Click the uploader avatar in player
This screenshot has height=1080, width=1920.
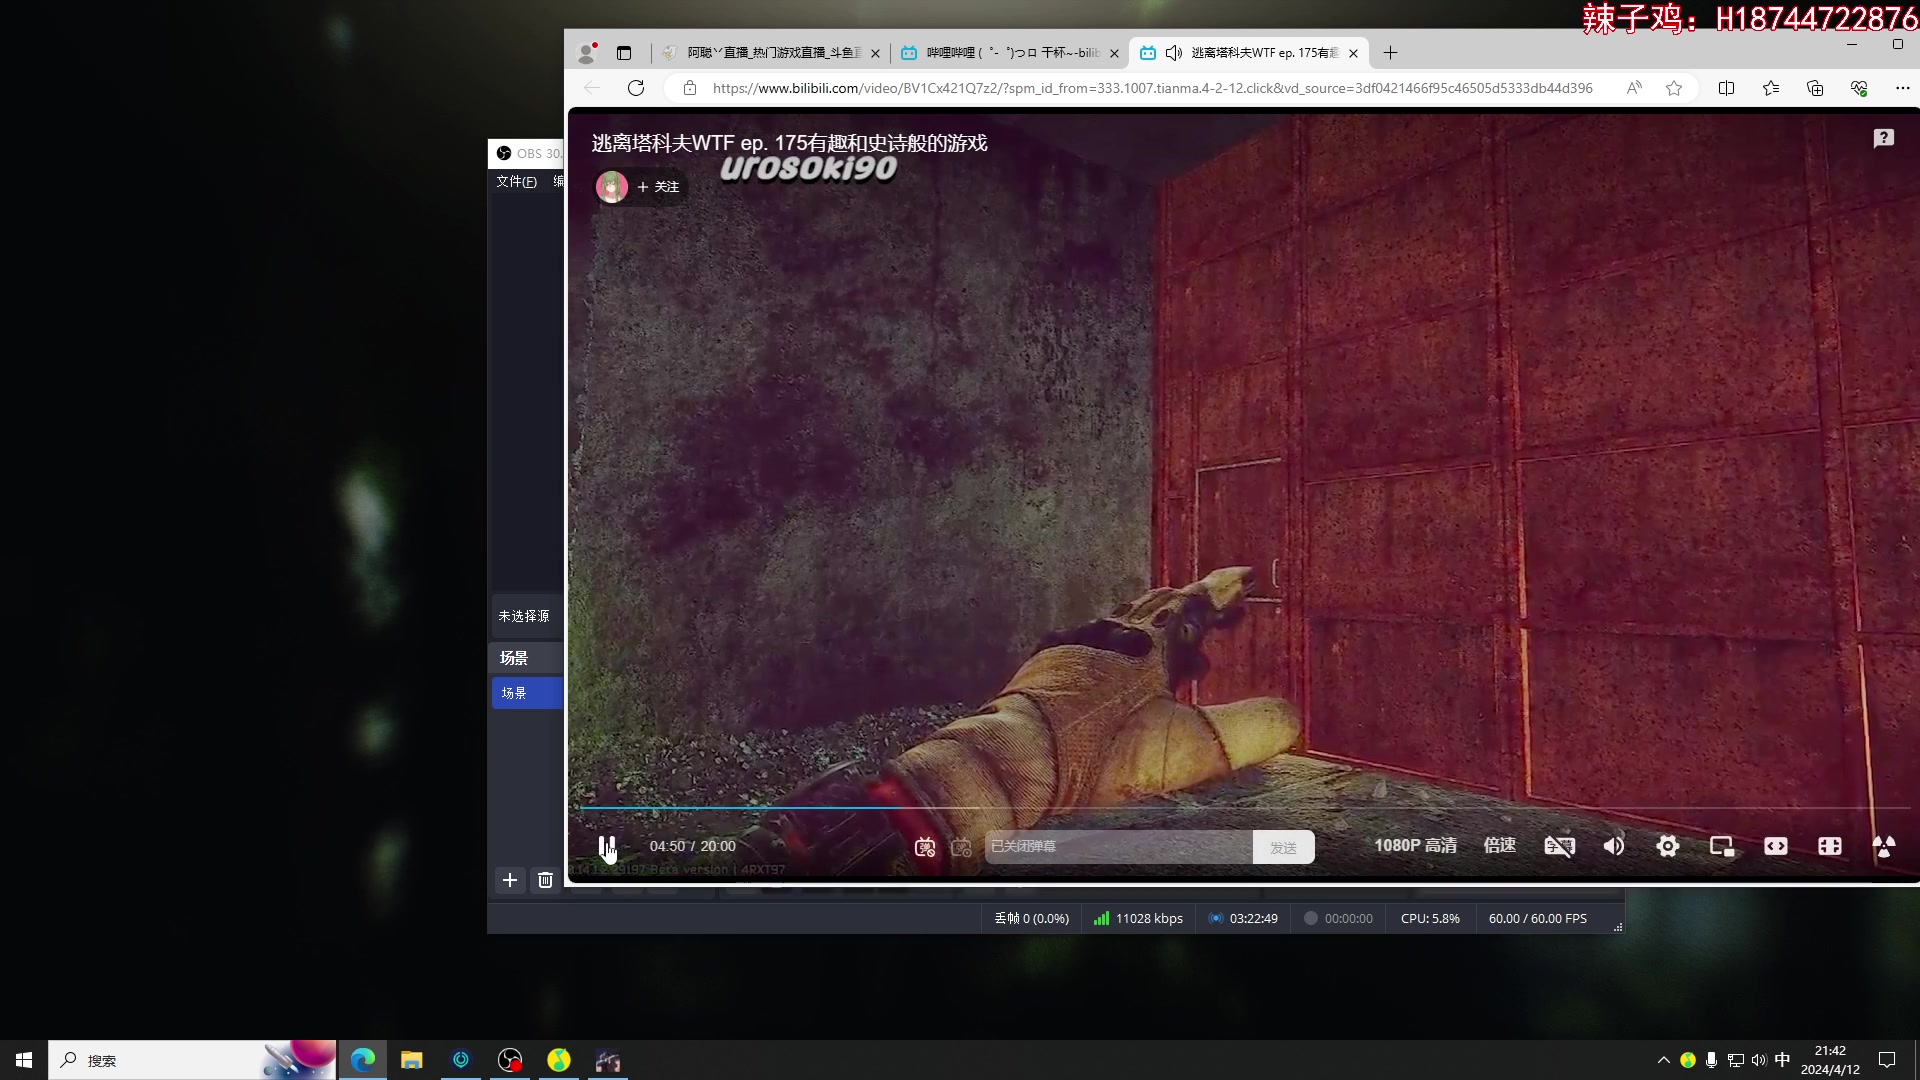click(x=612, y=186)
